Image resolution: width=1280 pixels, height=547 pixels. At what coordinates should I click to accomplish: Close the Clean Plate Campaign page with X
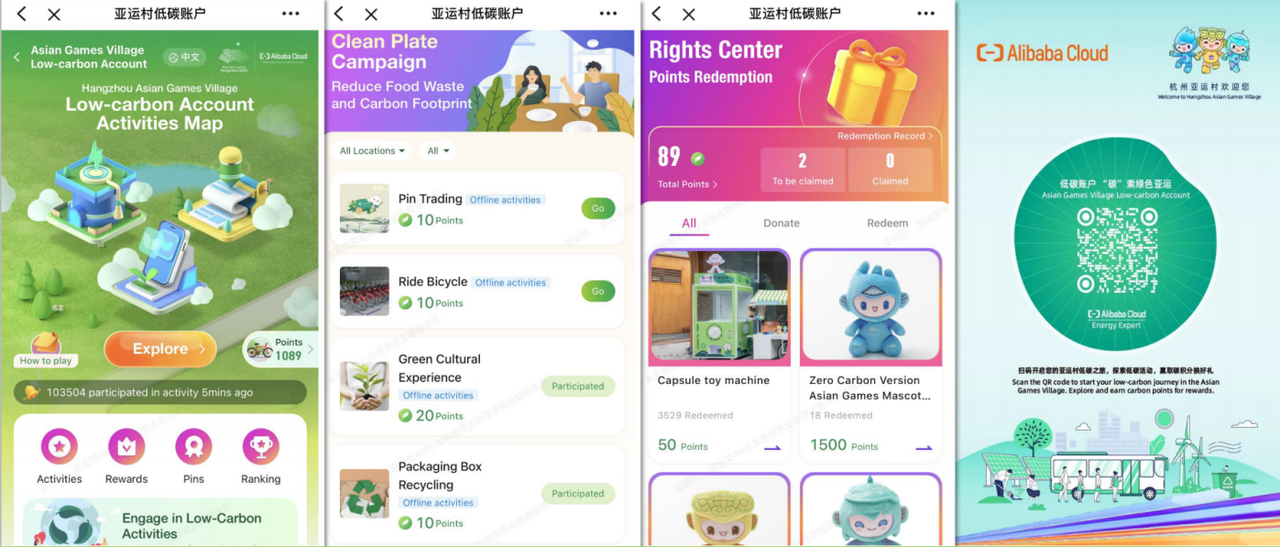371,14
